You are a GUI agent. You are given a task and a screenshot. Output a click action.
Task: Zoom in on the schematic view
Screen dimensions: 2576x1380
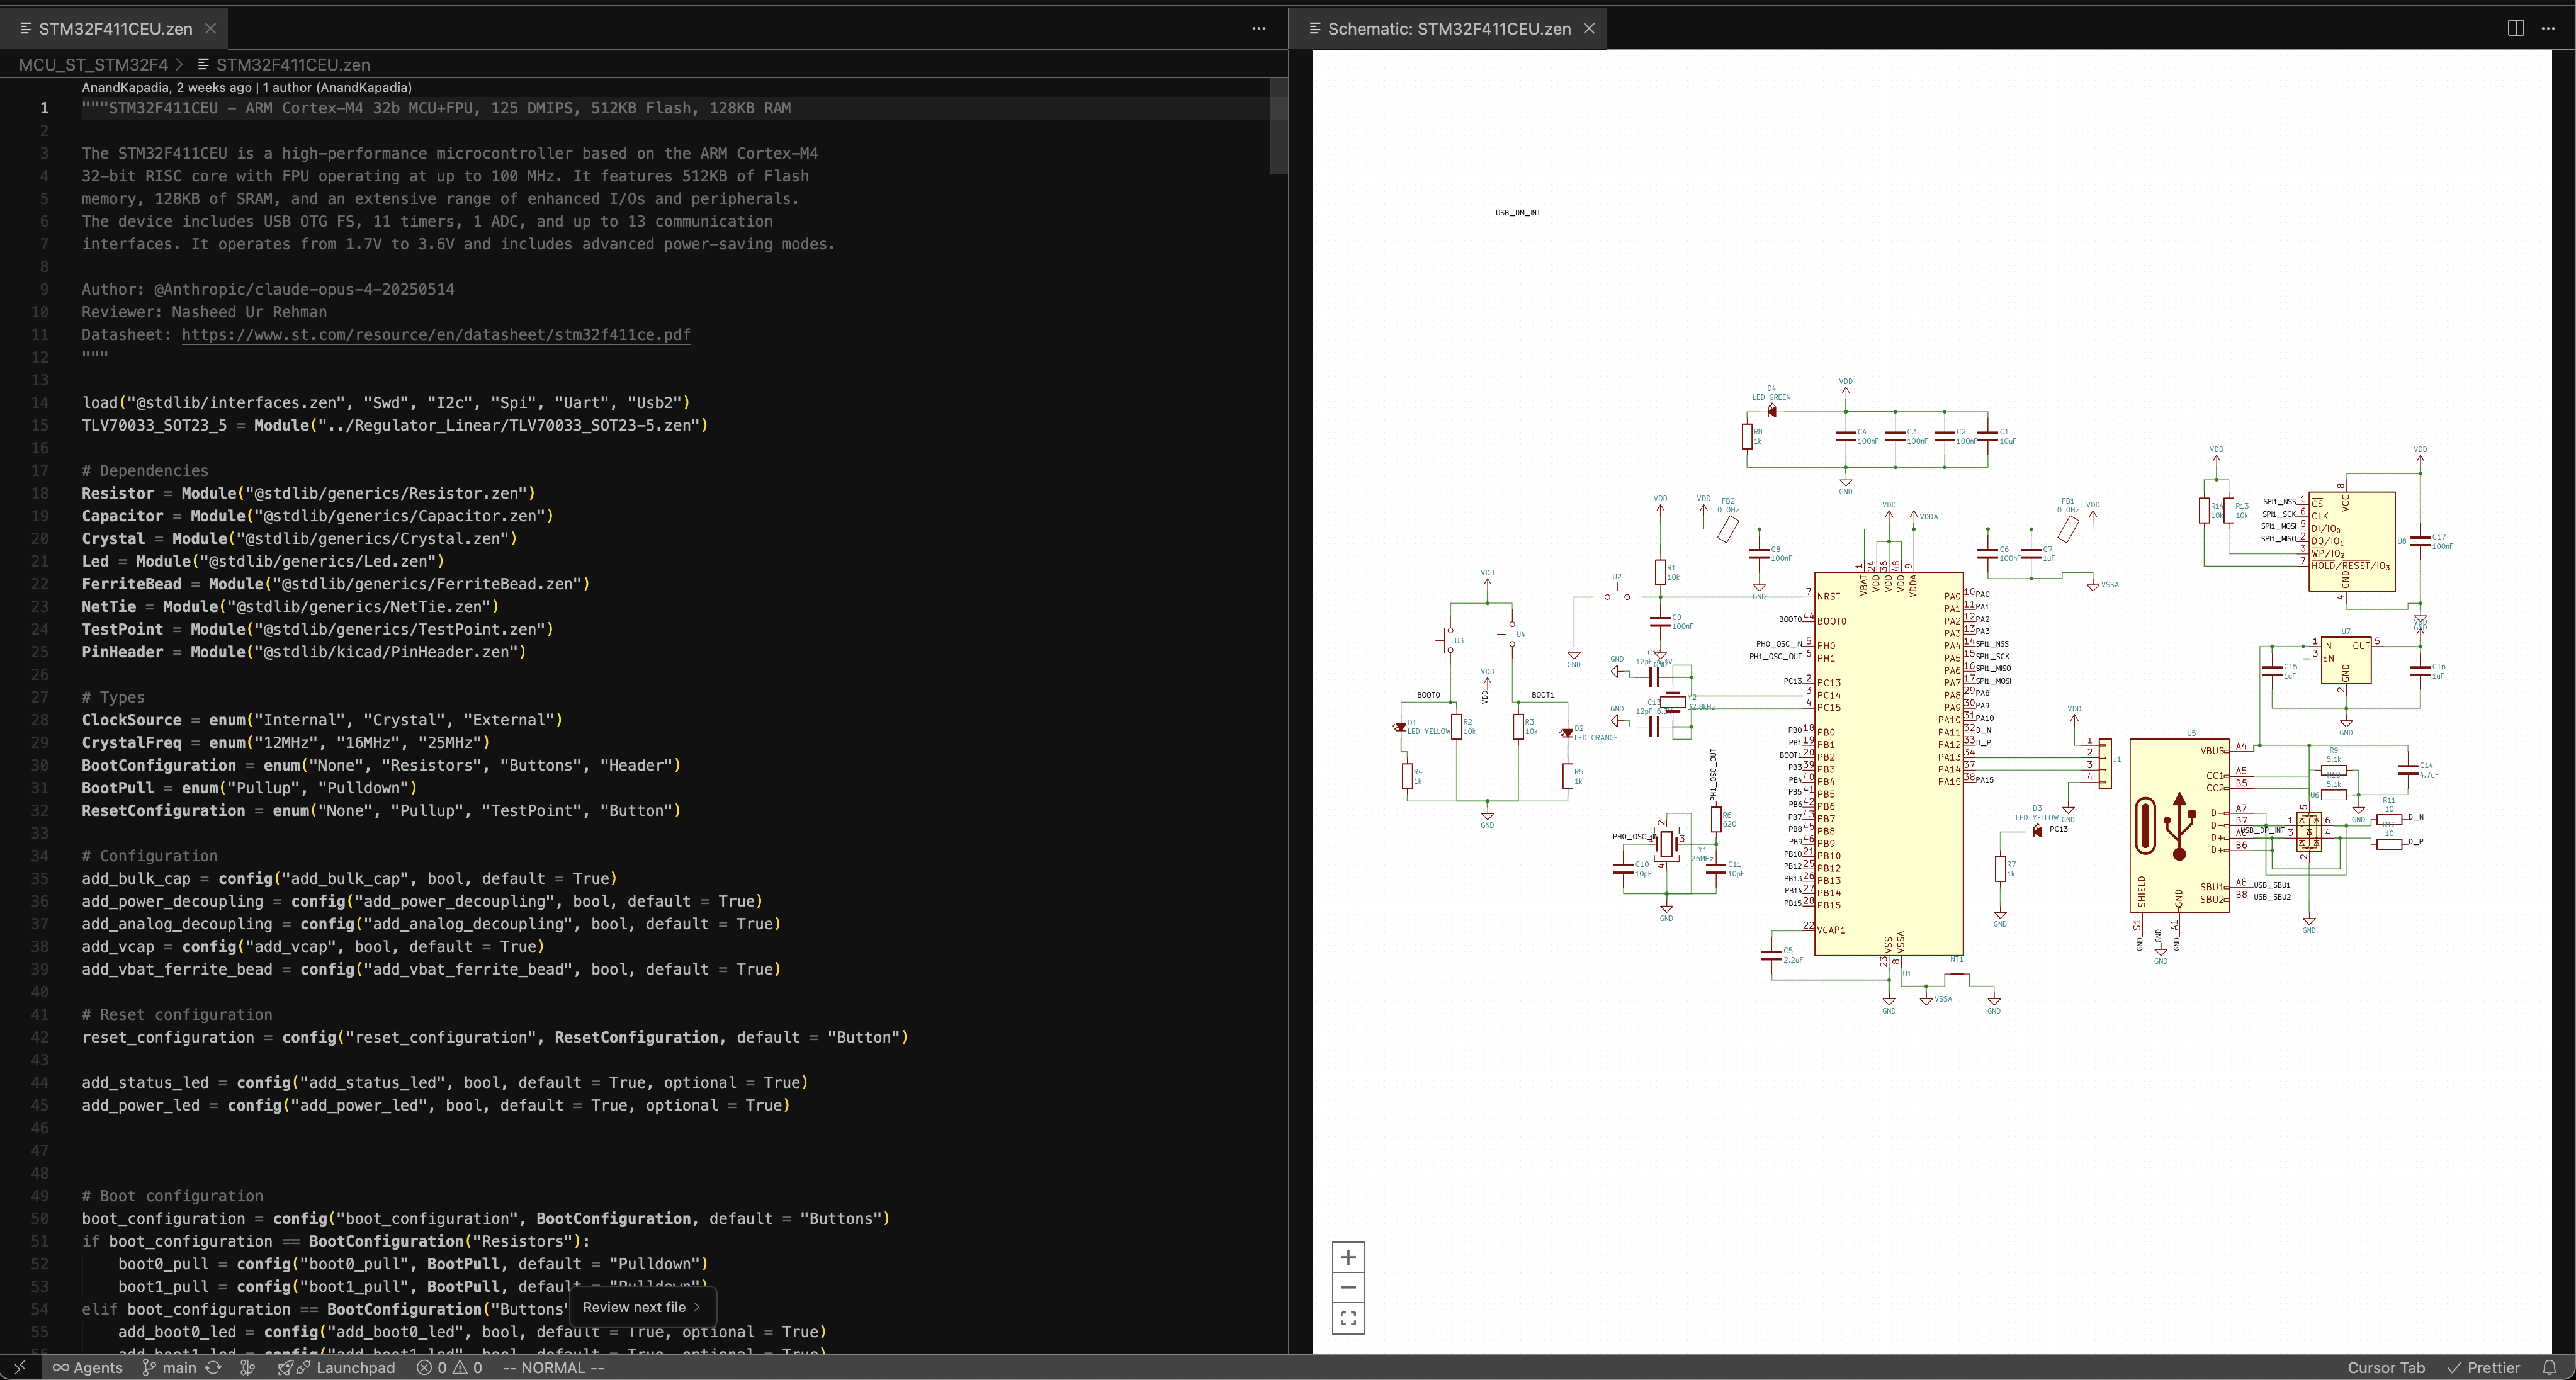tap(1347, 1257)
